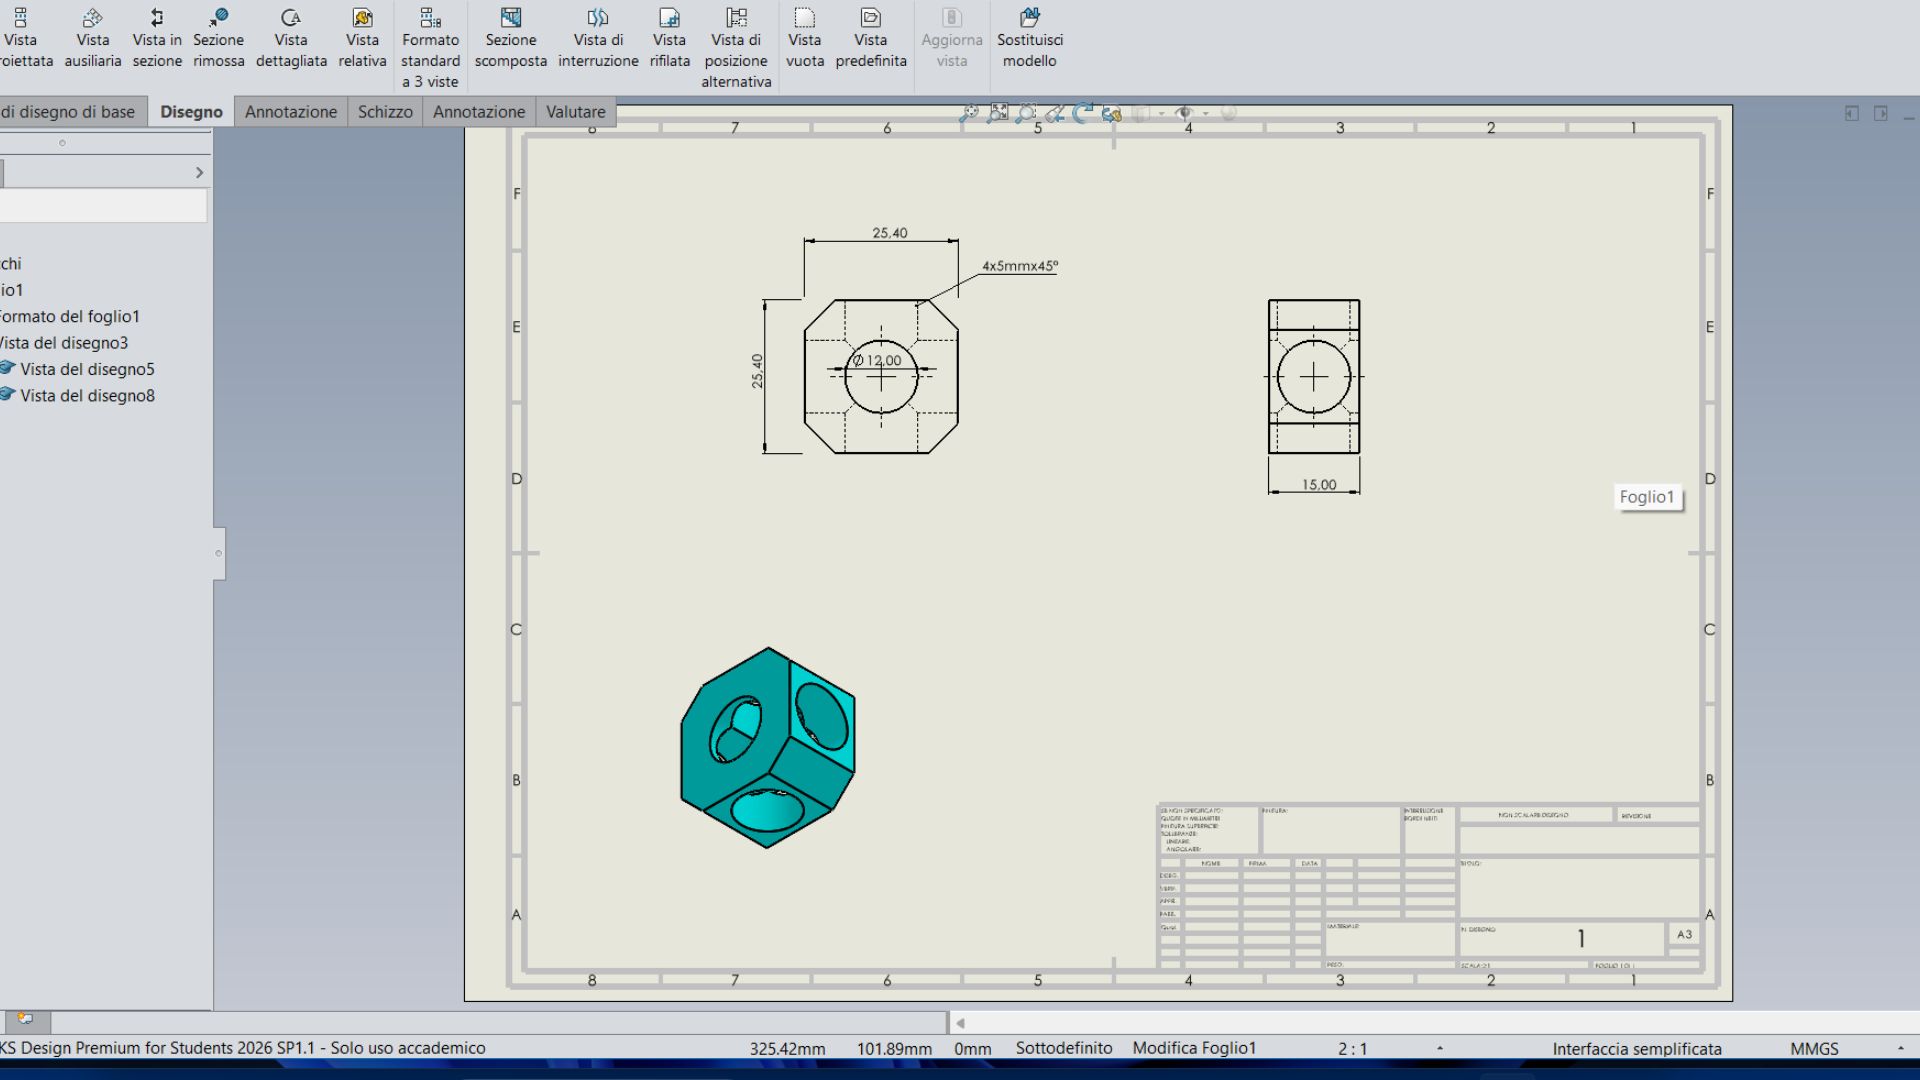This screenshot has width=1920, height=1080.
Task: Open the hide/show items dropdown arrow
Action: coord(1205,114)
